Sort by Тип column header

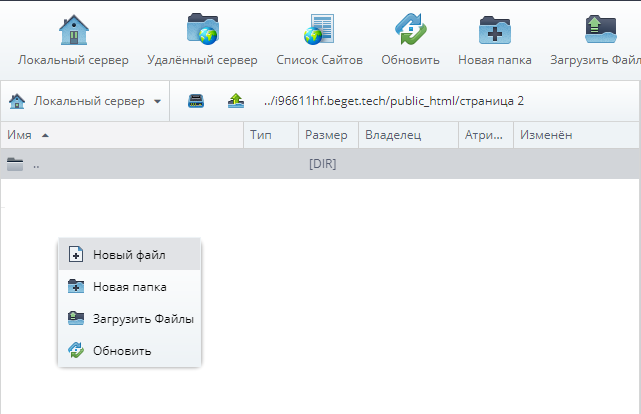point(271,135)
